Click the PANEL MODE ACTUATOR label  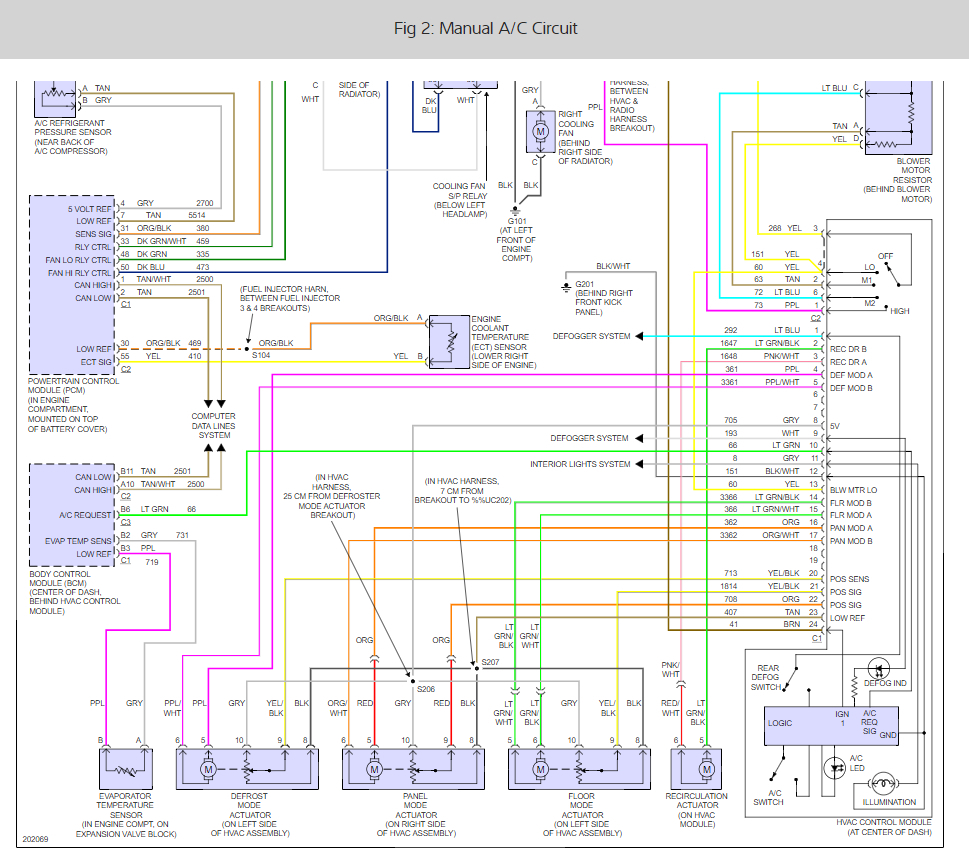[x=416, y=815]
